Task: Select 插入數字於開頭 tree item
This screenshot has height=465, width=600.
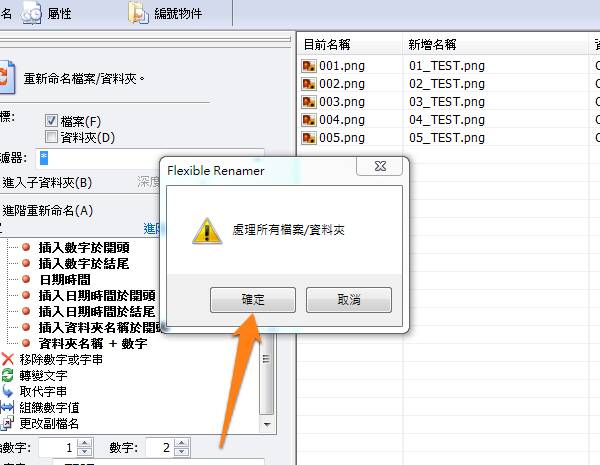Action: click(84, 248)
